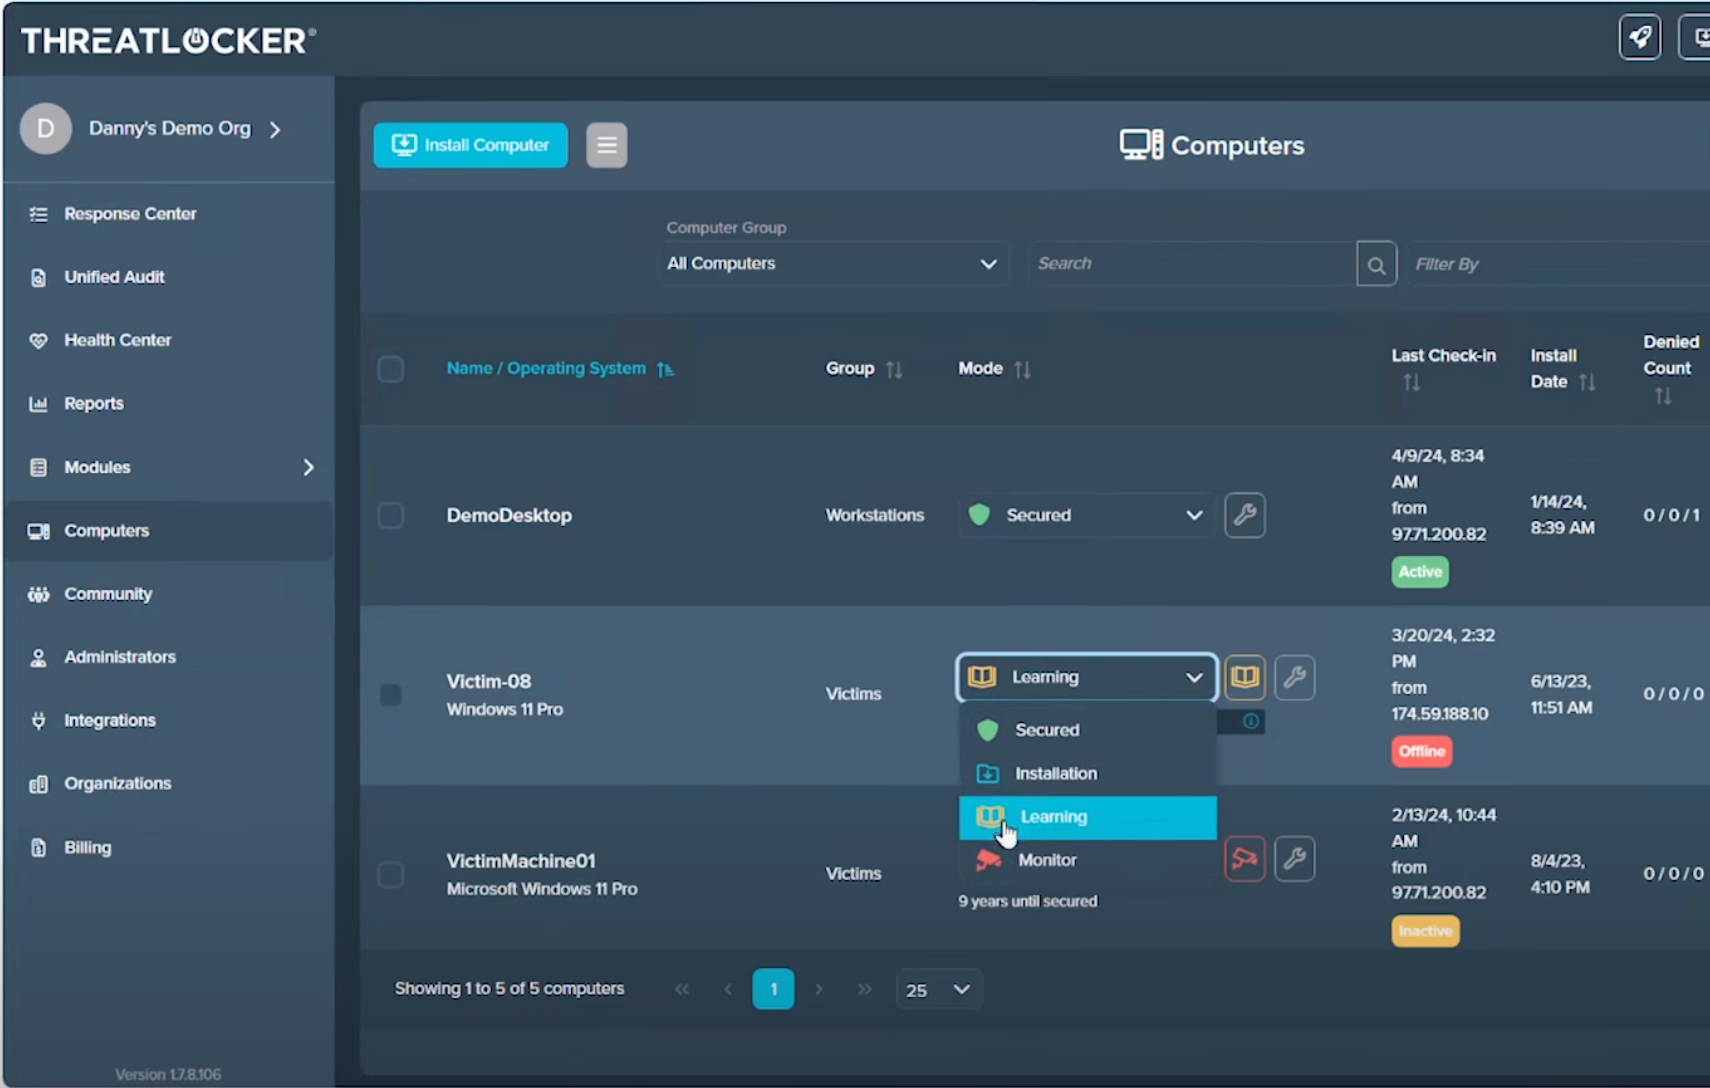1710x1088 pixels.
Task: Click the ThreatLocker logo
Action: (x=168, y=40)
